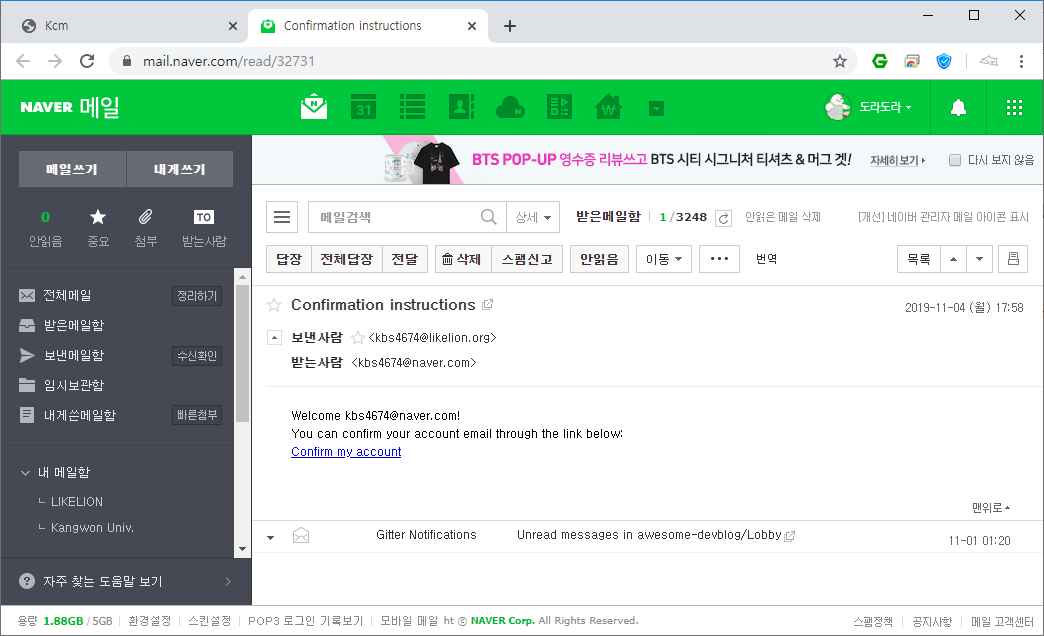Image resolution: width=1044 pixels, height=636 pixels.
Task: Click 전달 to forward mail
Action: [x=404, y=259]
